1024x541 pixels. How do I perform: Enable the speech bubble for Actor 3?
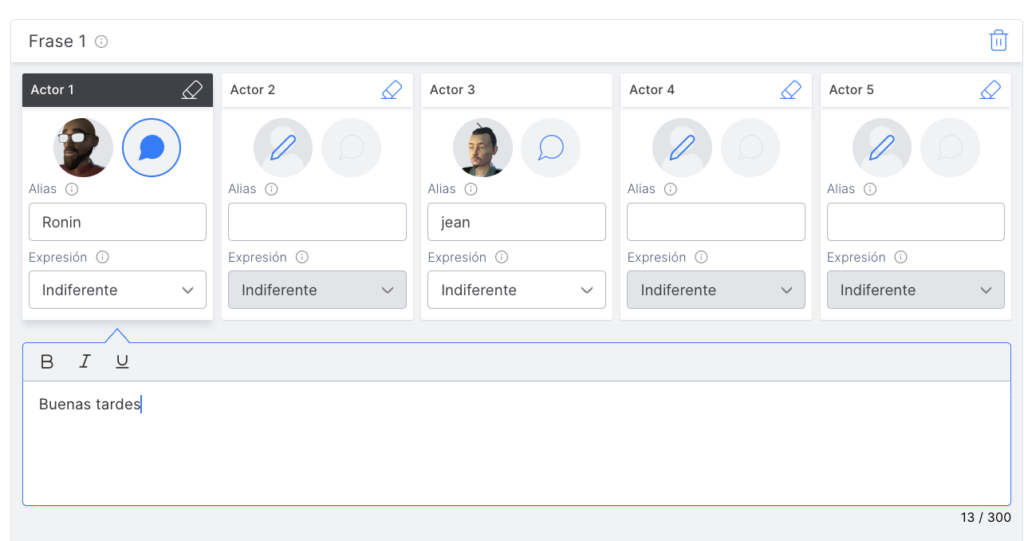pyautogui.click(x=550, y=148)
